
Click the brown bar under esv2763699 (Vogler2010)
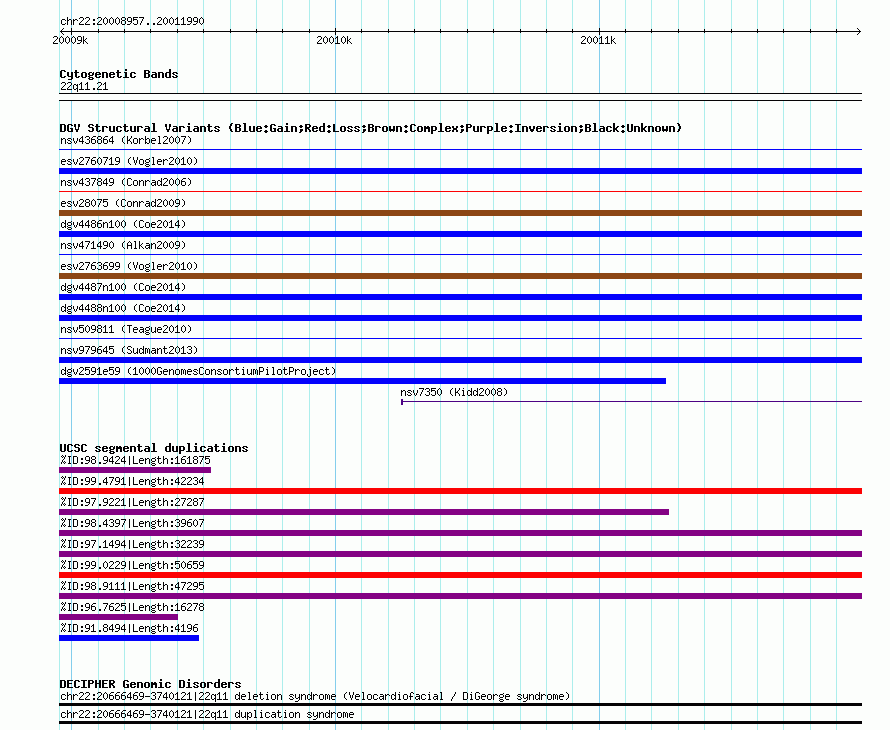[460, 276]
